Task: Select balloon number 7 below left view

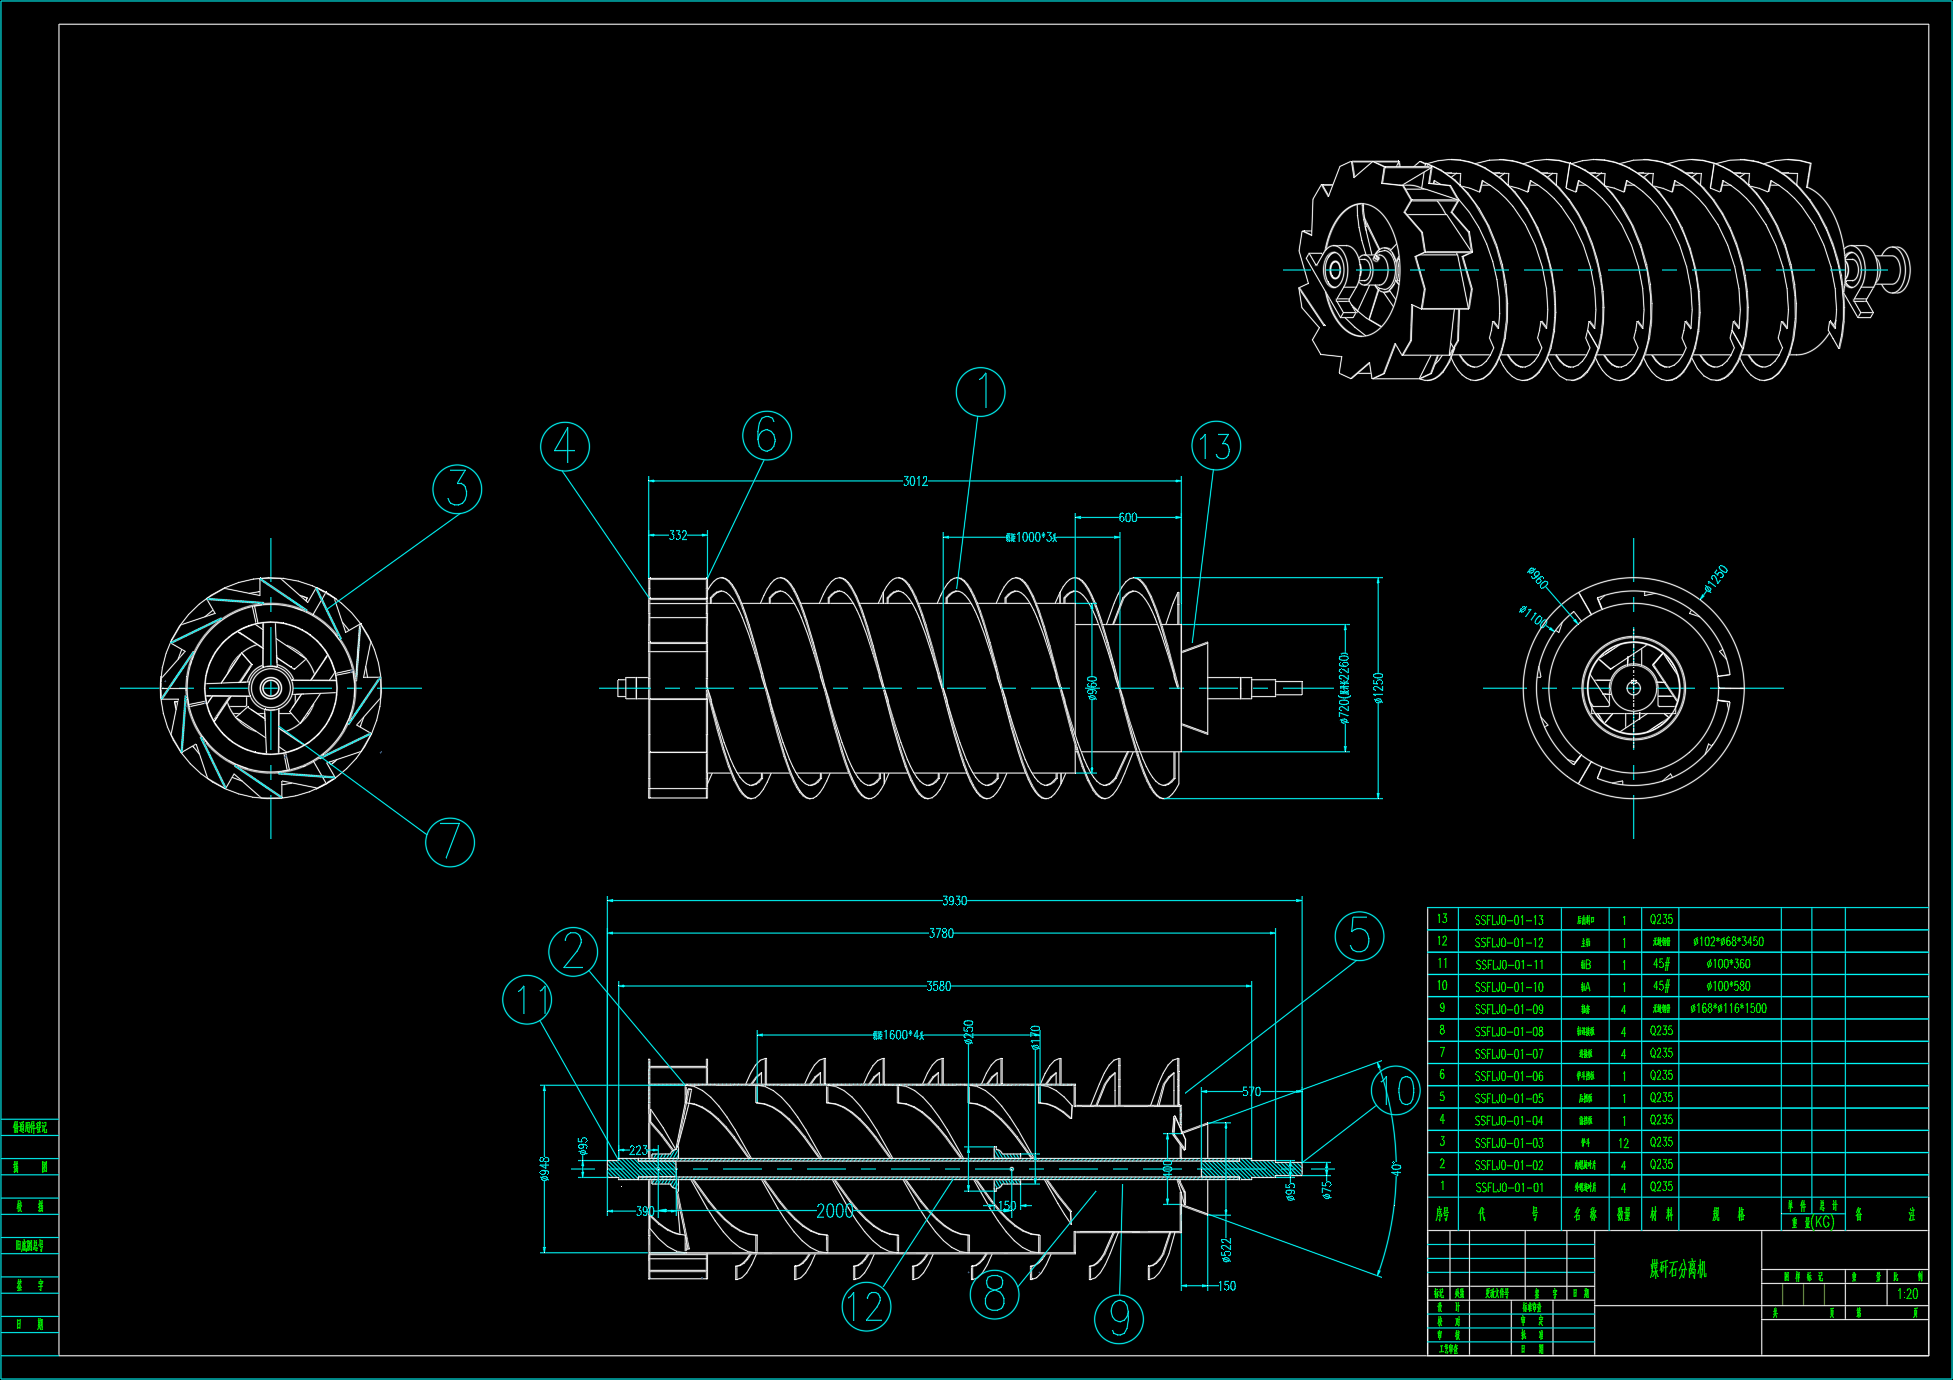Action: 450,842
